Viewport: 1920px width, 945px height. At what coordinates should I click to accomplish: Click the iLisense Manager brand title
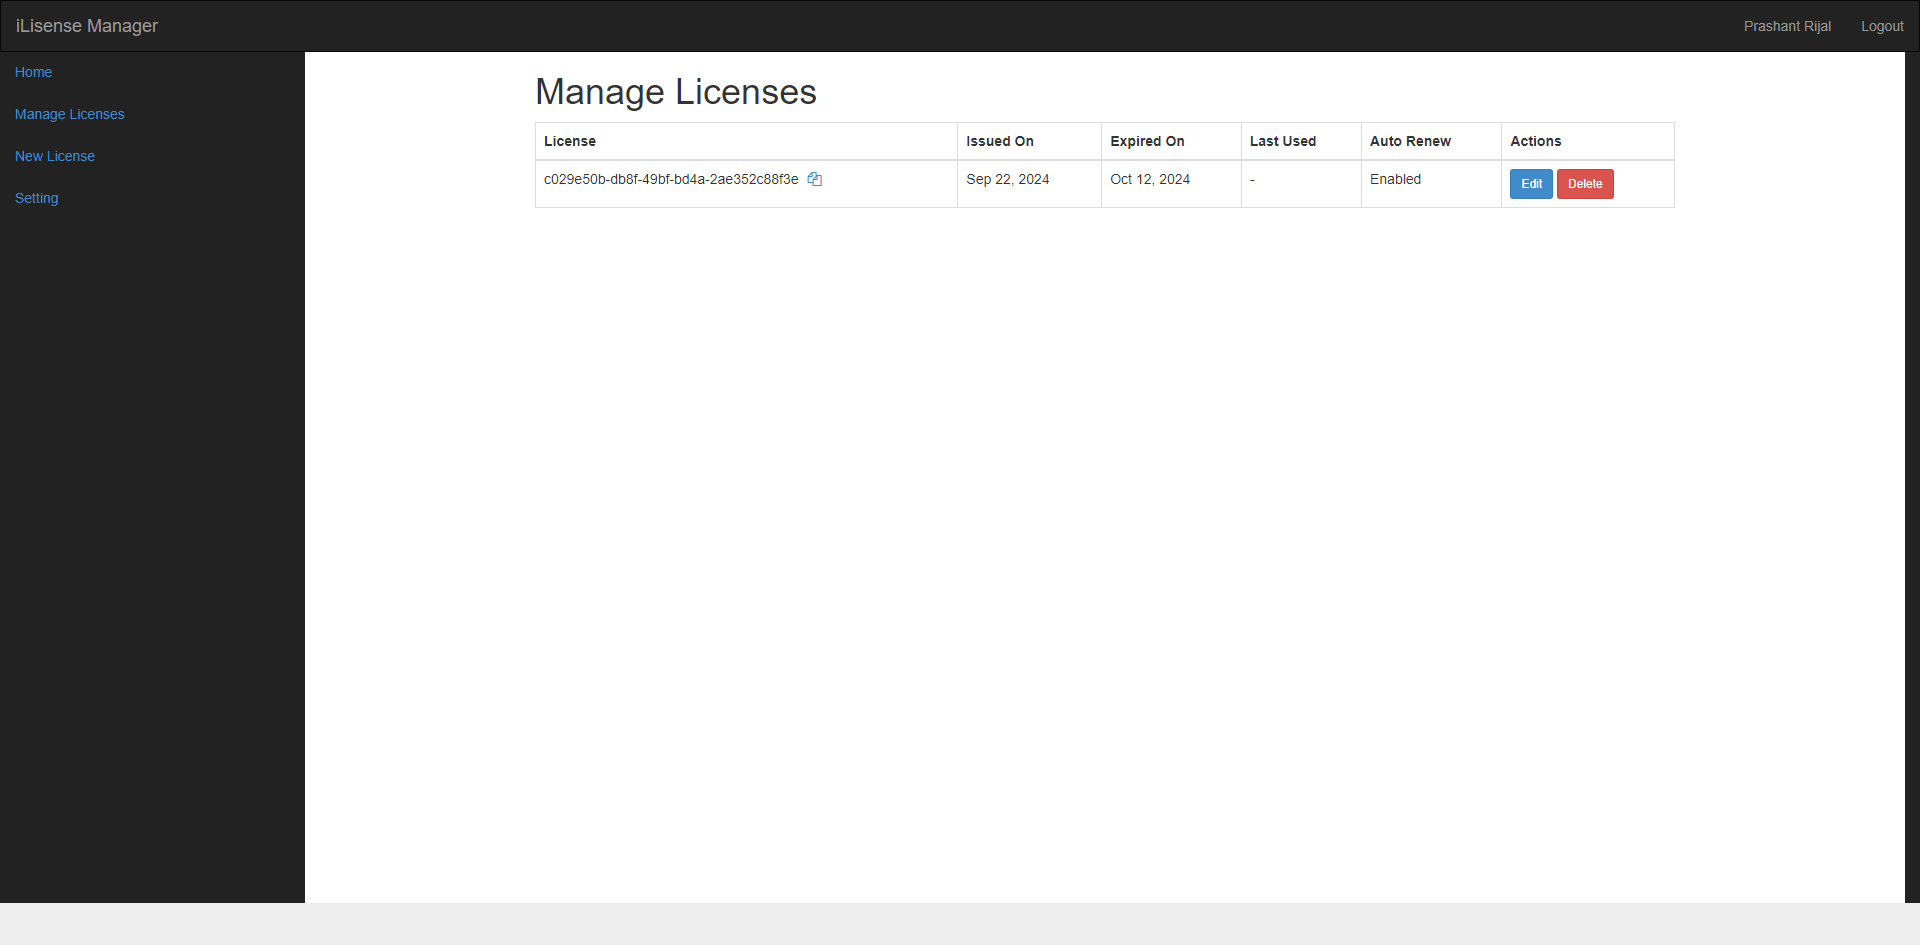point(87,26)
